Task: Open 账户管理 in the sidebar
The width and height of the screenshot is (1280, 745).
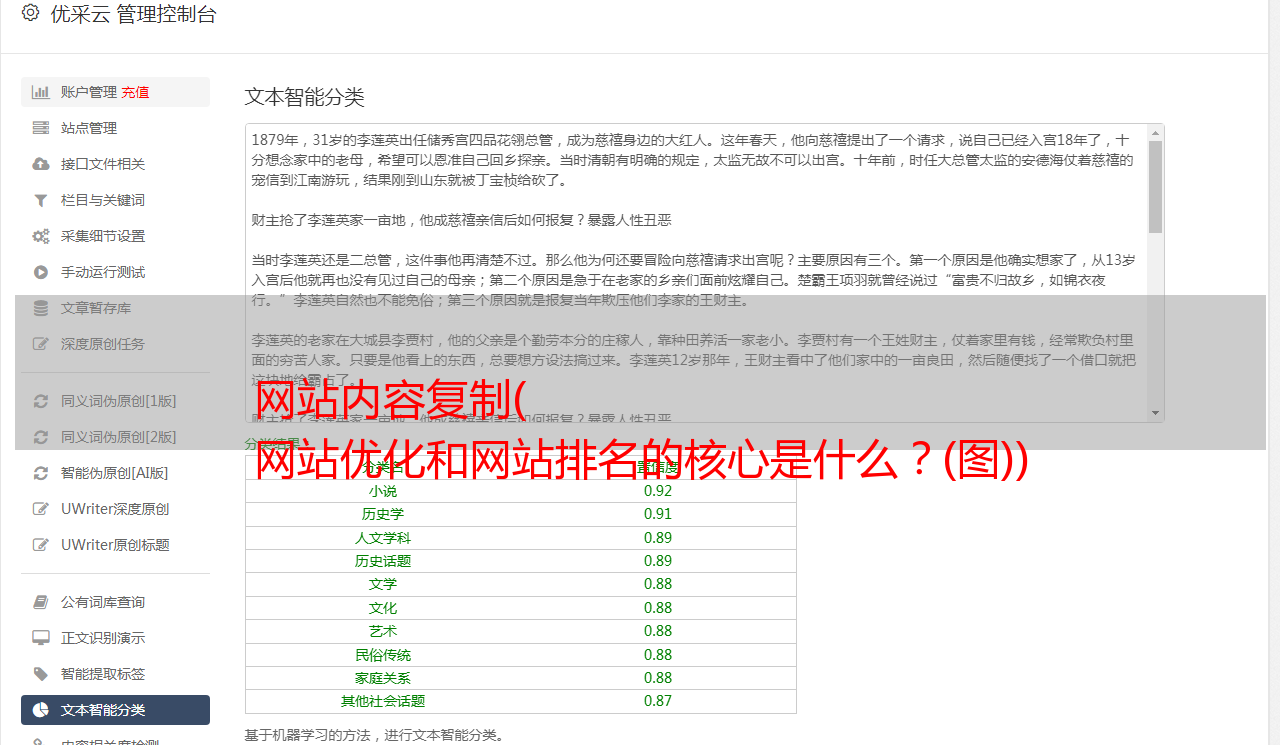Action: [115, 92]
